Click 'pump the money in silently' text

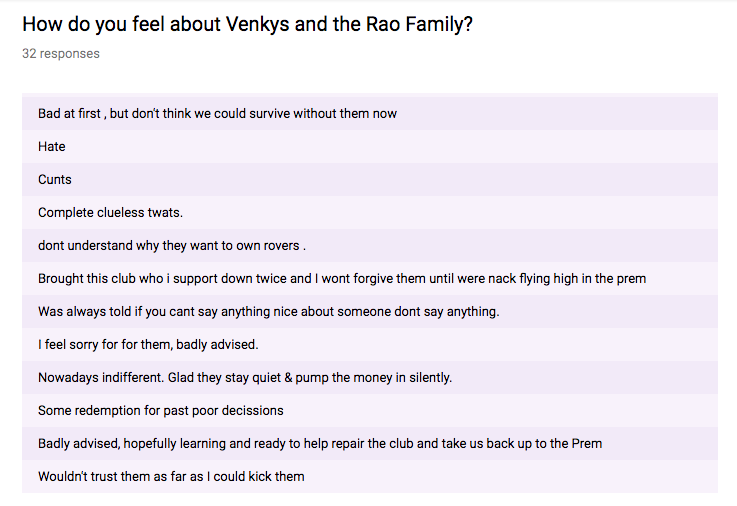tap(373, 378)
